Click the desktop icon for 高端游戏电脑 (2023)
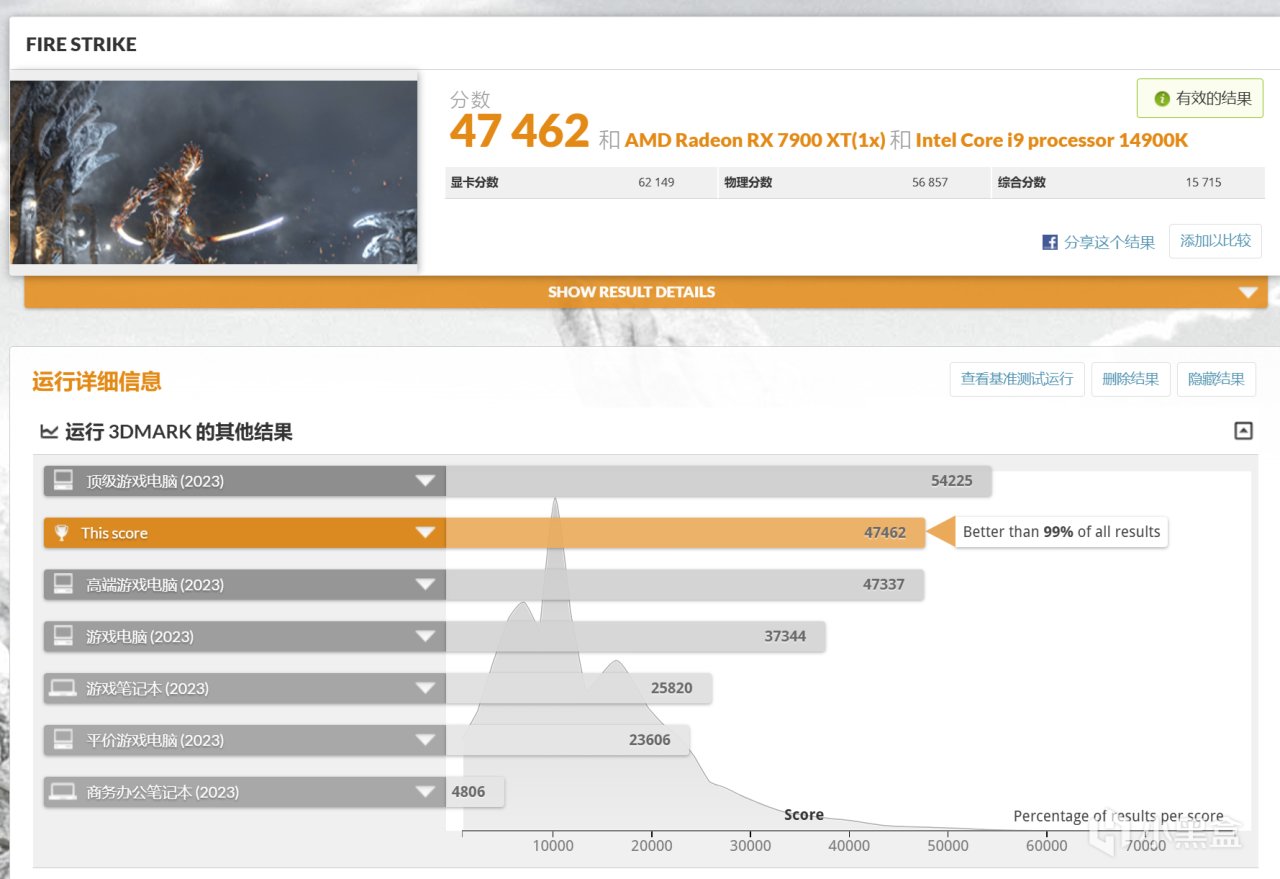 (x=63, y=584)
